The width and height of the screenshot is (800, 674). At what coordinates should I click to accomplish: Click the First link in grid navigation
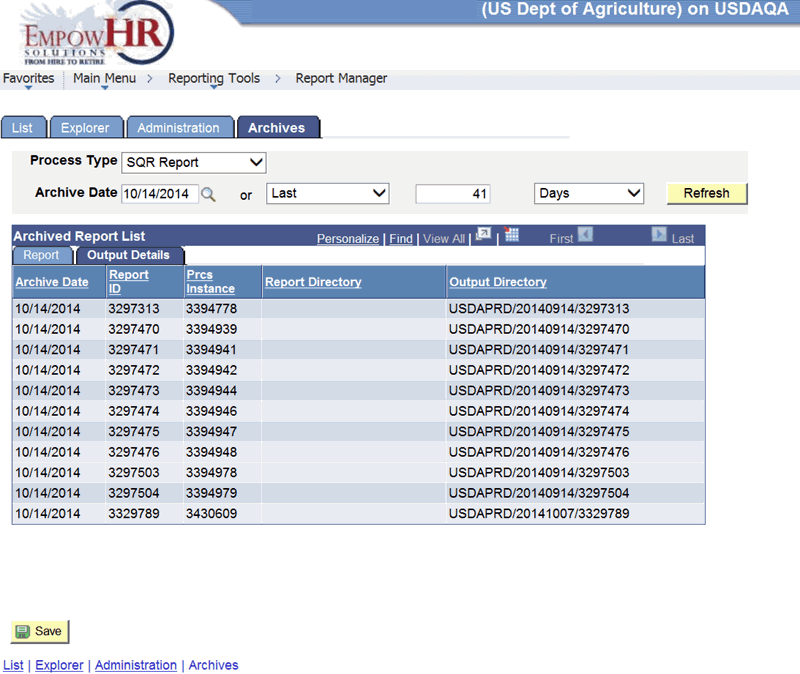[x=562, y=239]
